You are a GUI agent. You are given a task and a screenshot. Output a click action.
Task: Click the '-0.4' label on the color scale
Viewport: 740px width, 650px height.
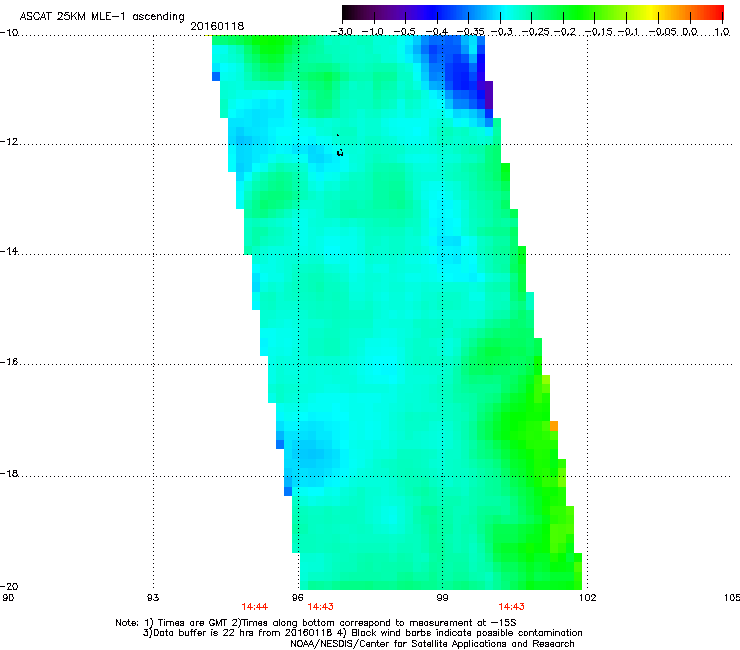click(x=437, y=32)
